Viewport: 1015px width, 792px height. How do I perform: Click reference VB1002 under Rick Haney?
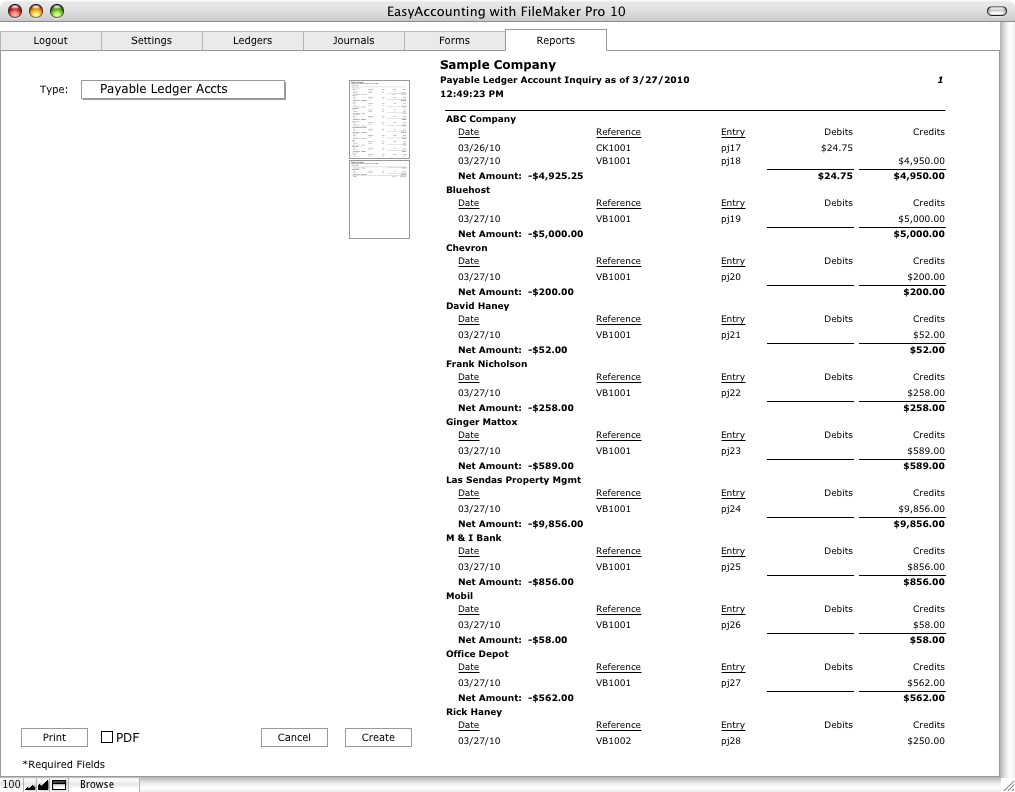(x=613, y=741)
